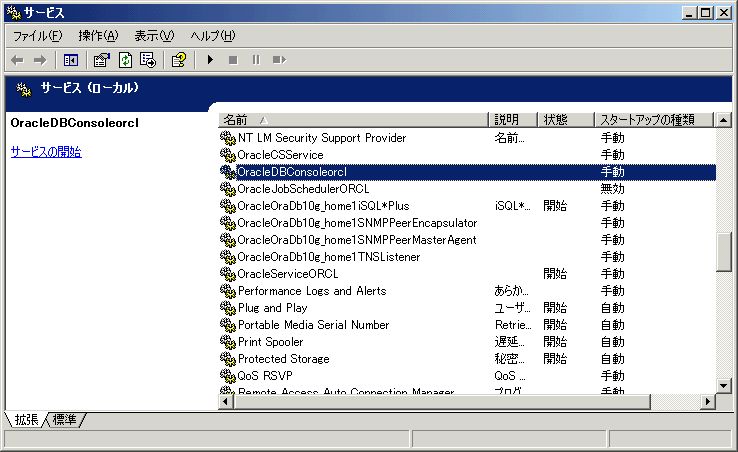Screen dimensions: 738x452
Task: Click the horizontal scrollbar left arrow
Action: tap(226, 402)
